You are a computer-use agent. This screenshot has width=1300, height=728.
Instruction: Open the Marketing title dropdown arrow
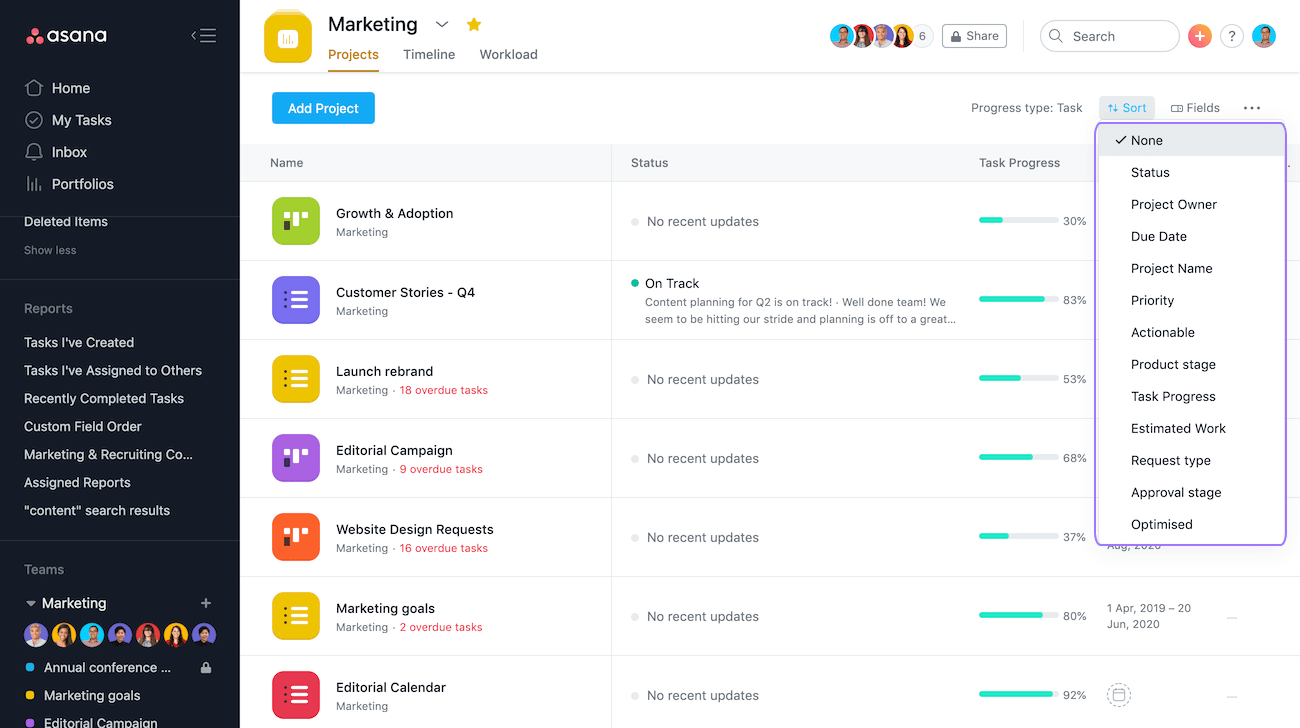(442, 24)
